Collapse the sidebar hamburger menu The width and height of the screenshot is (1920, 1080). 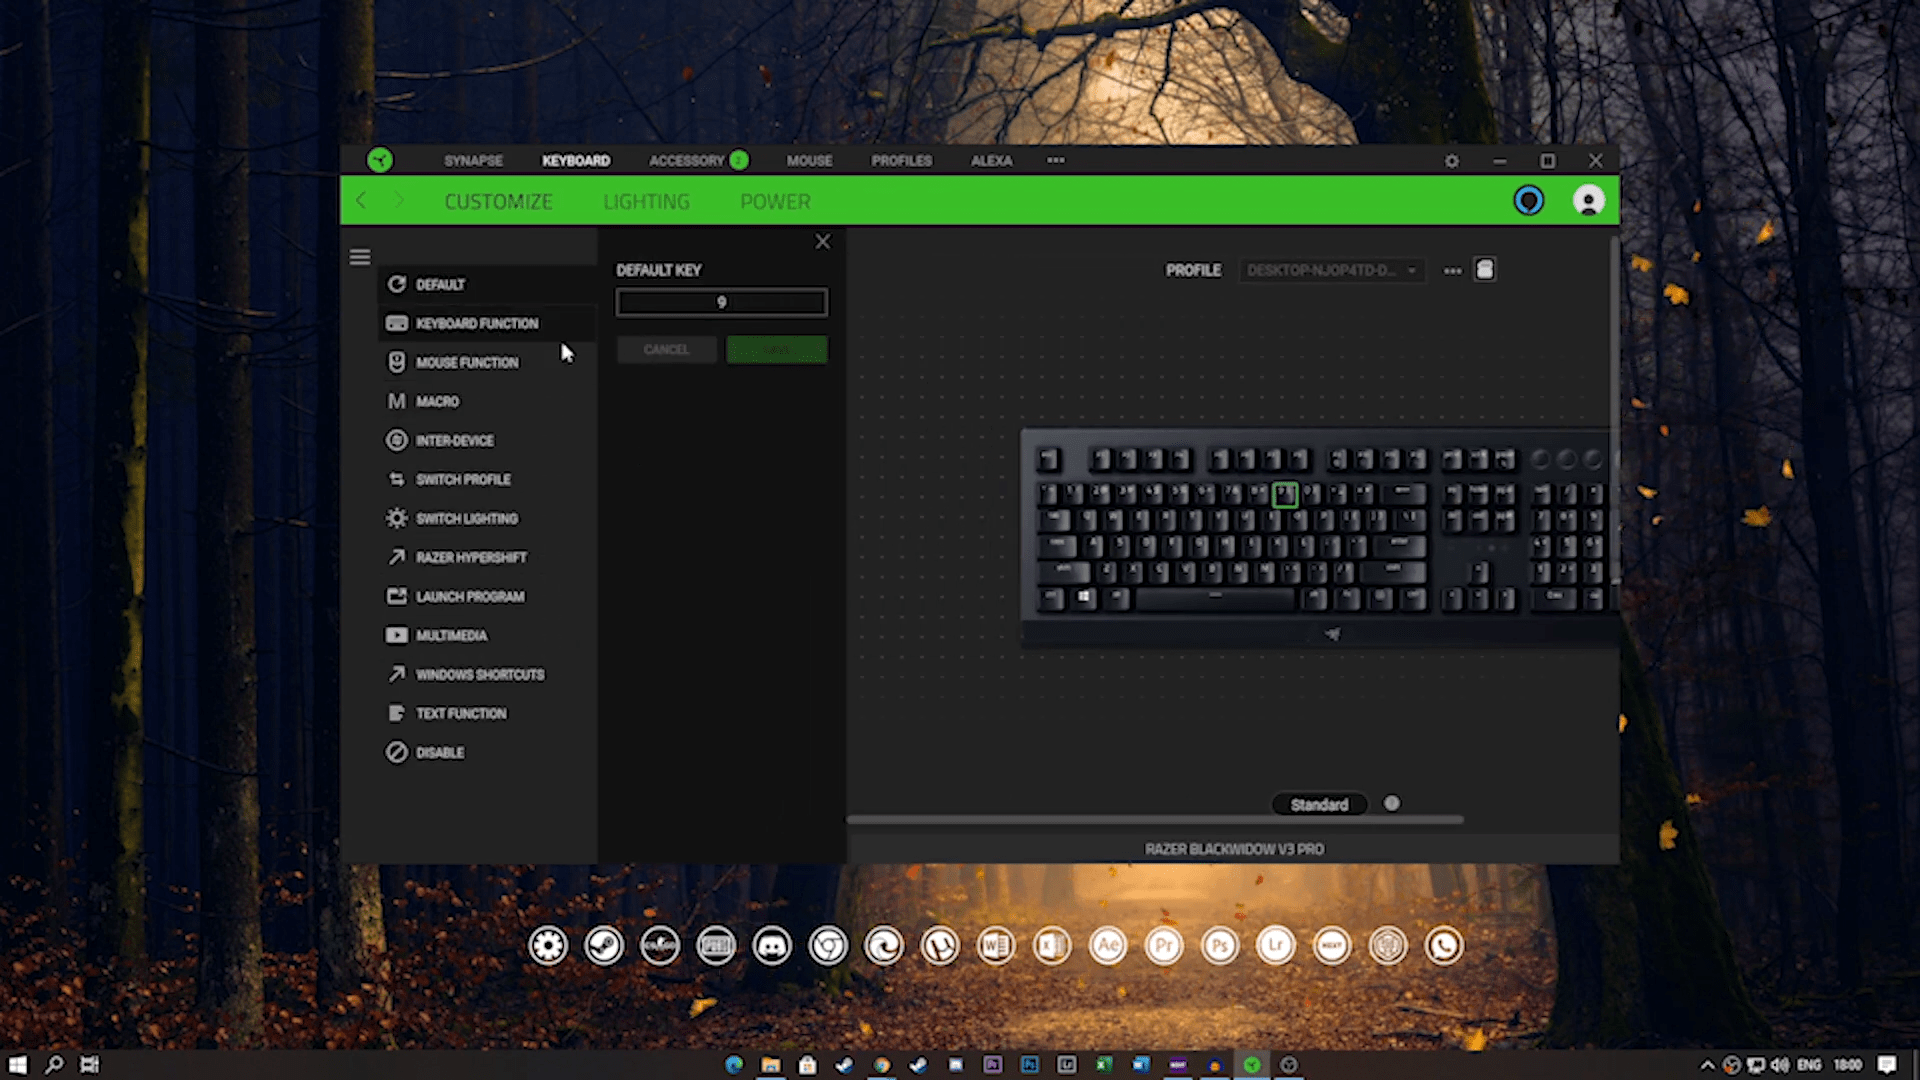(360, 257)
